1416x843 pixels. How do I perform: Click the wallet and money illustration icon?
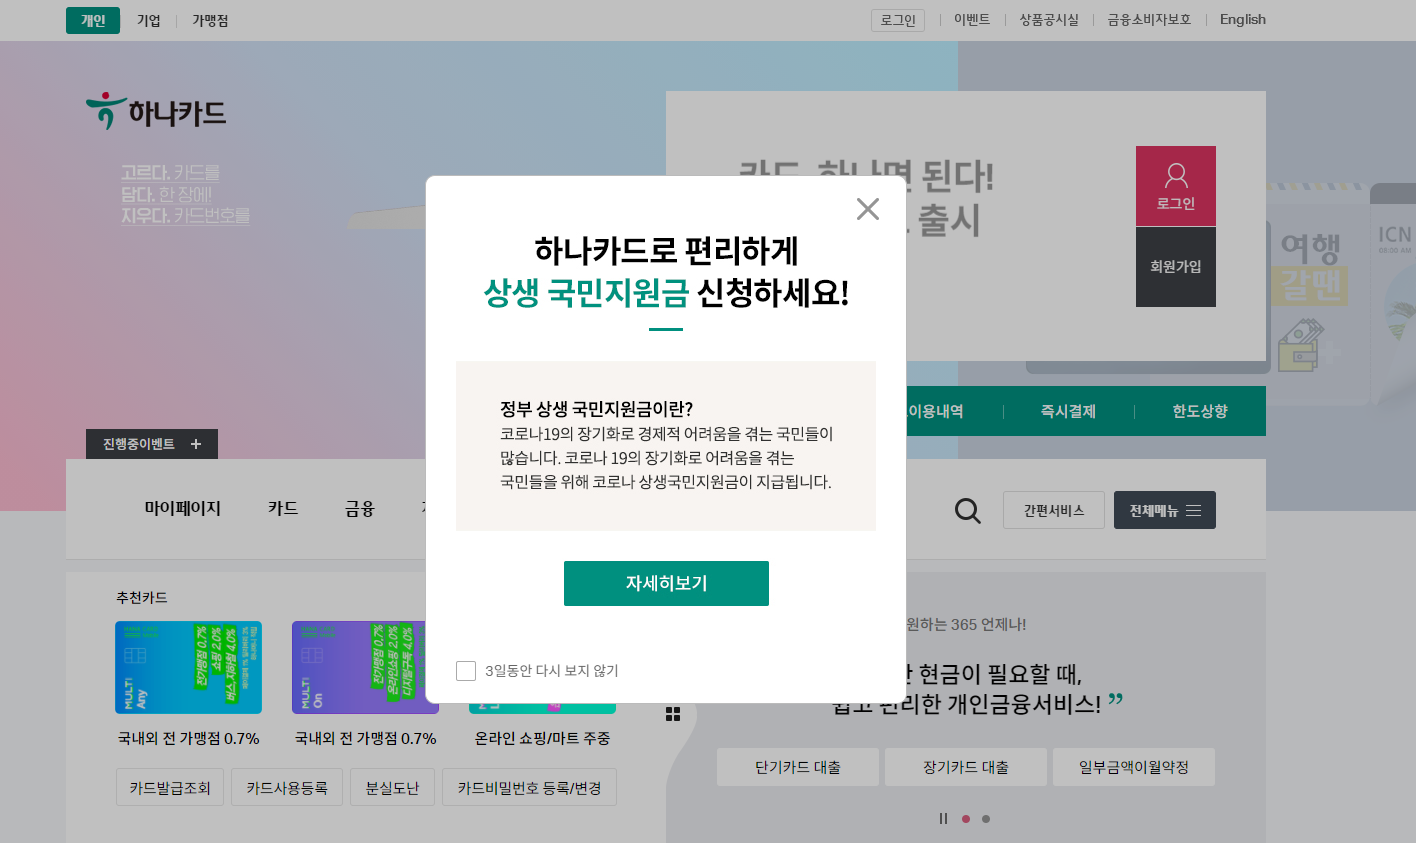tap(1302, 345)
